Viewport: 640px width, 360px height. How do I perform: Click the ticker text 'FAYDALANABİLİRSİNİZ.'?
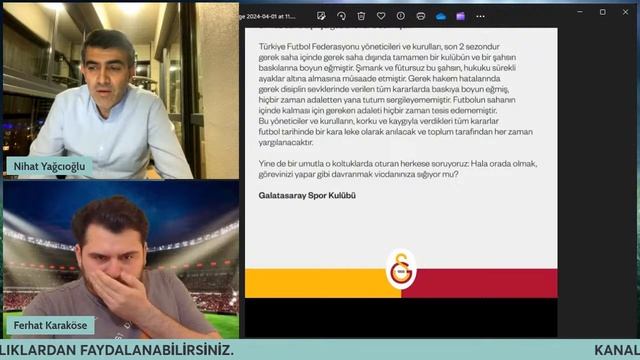[x=157, y=350]
